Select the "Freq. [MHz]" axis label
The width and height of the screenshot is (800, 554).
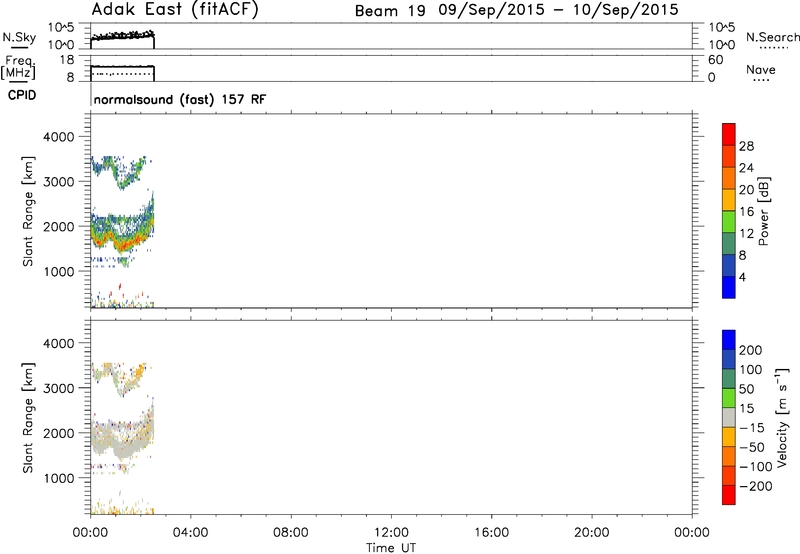[18, 67]
